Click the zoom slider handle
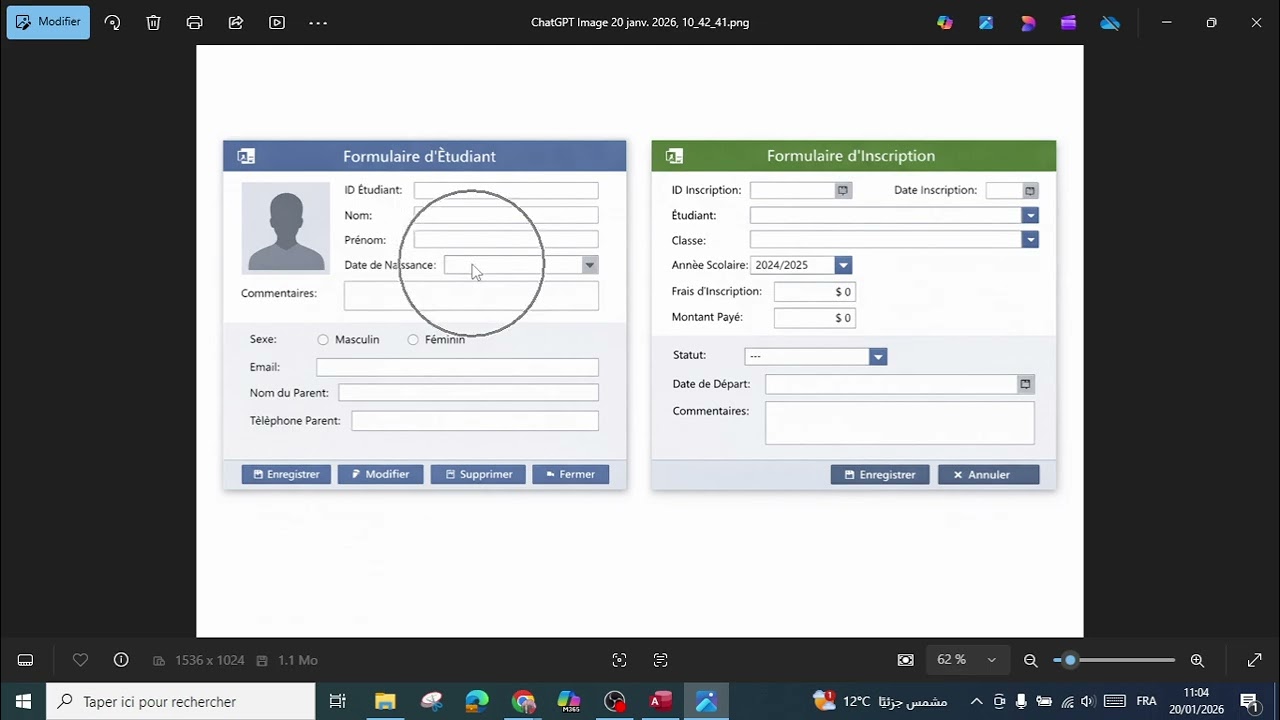Viewport: 1280px width, 720px height. pos(1070,660)
